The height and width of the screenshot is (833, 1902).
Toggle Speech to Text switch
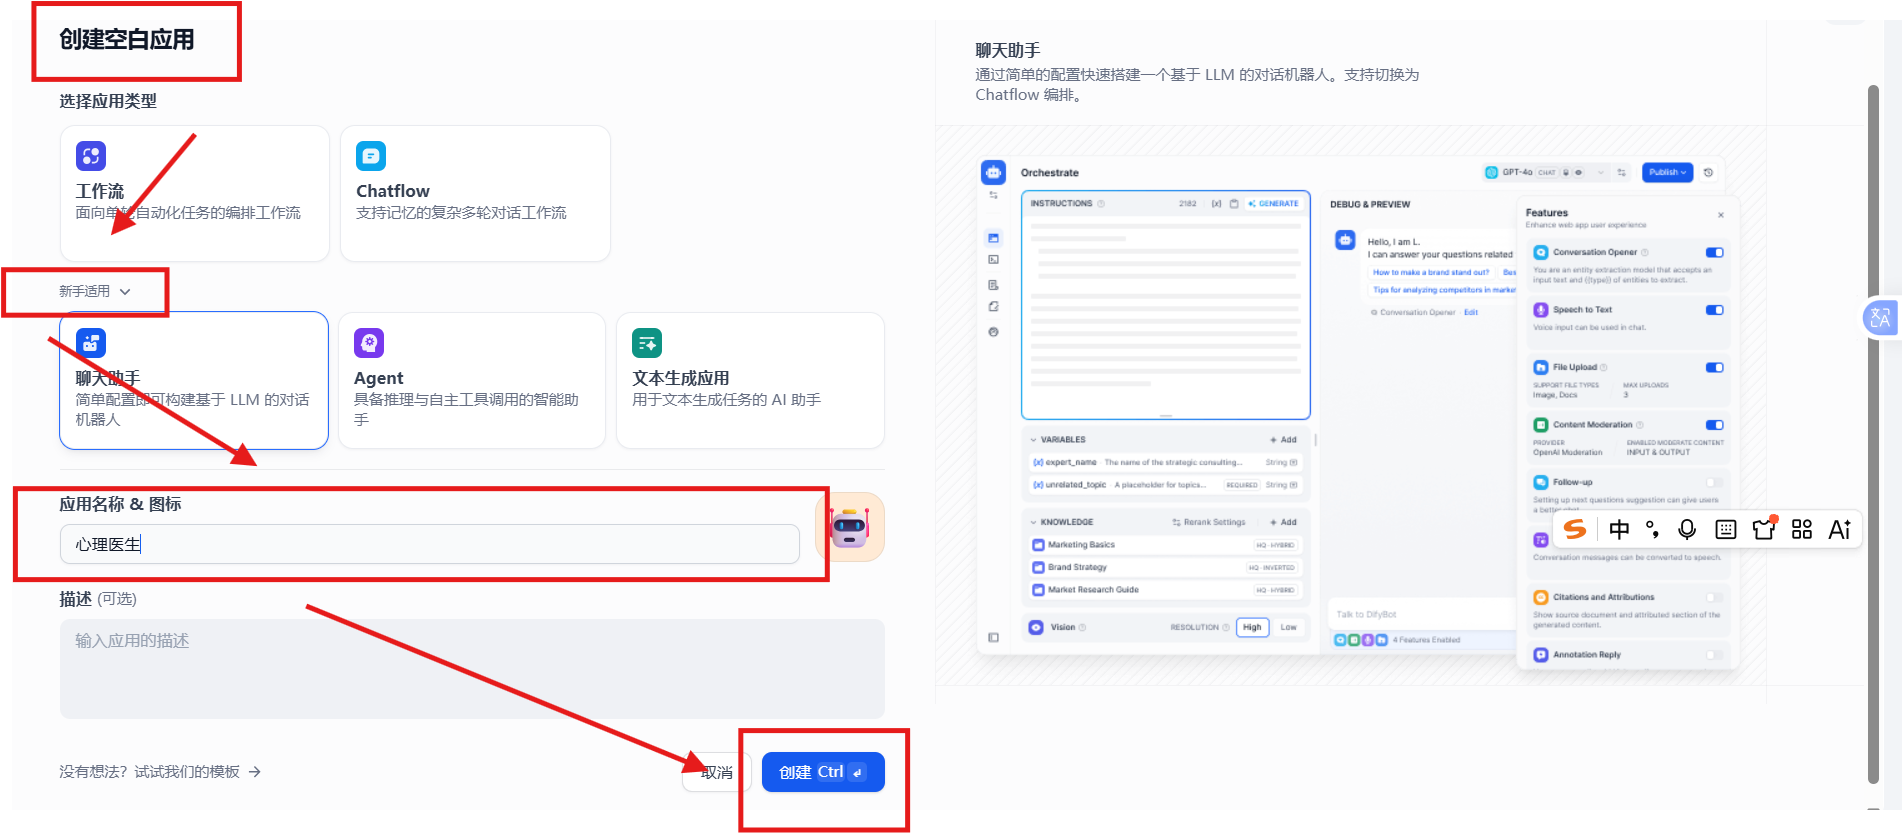[x=1715, y=310]
